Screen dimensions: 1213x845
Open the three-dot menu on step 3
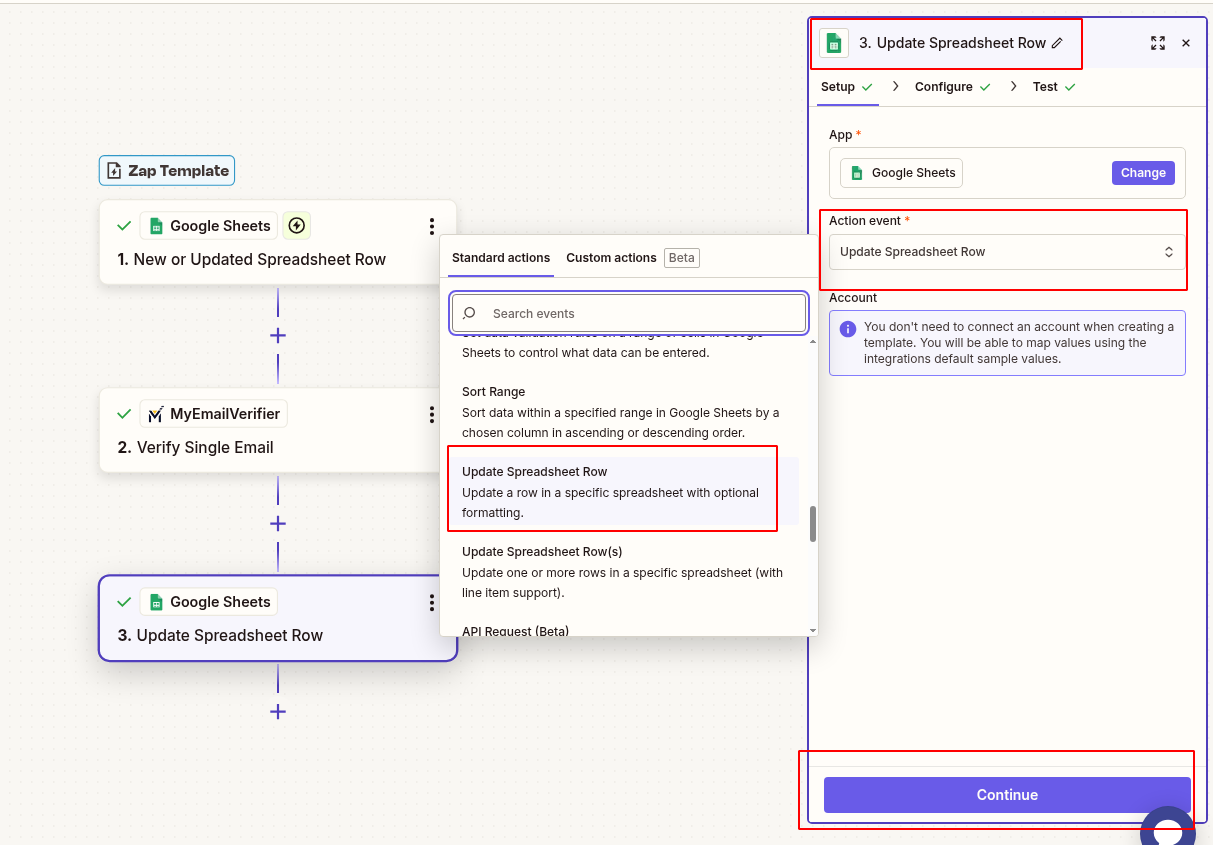coord(431,602)
